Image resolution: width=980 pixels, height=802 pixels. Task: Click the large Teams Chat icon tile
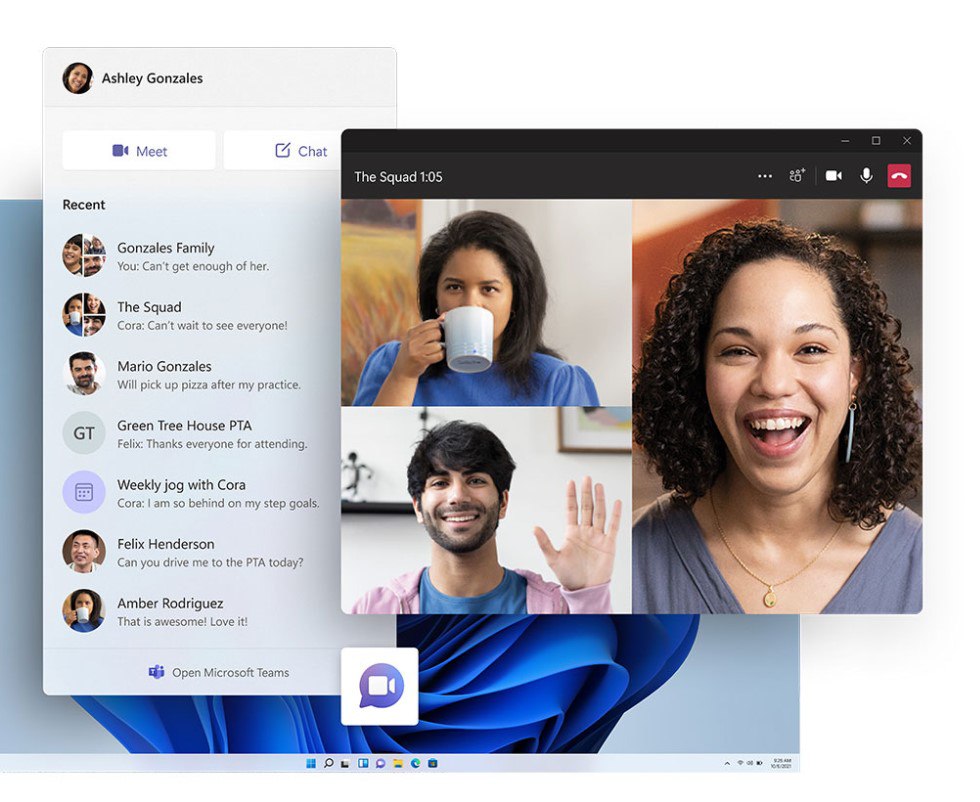tap(380, 686)
